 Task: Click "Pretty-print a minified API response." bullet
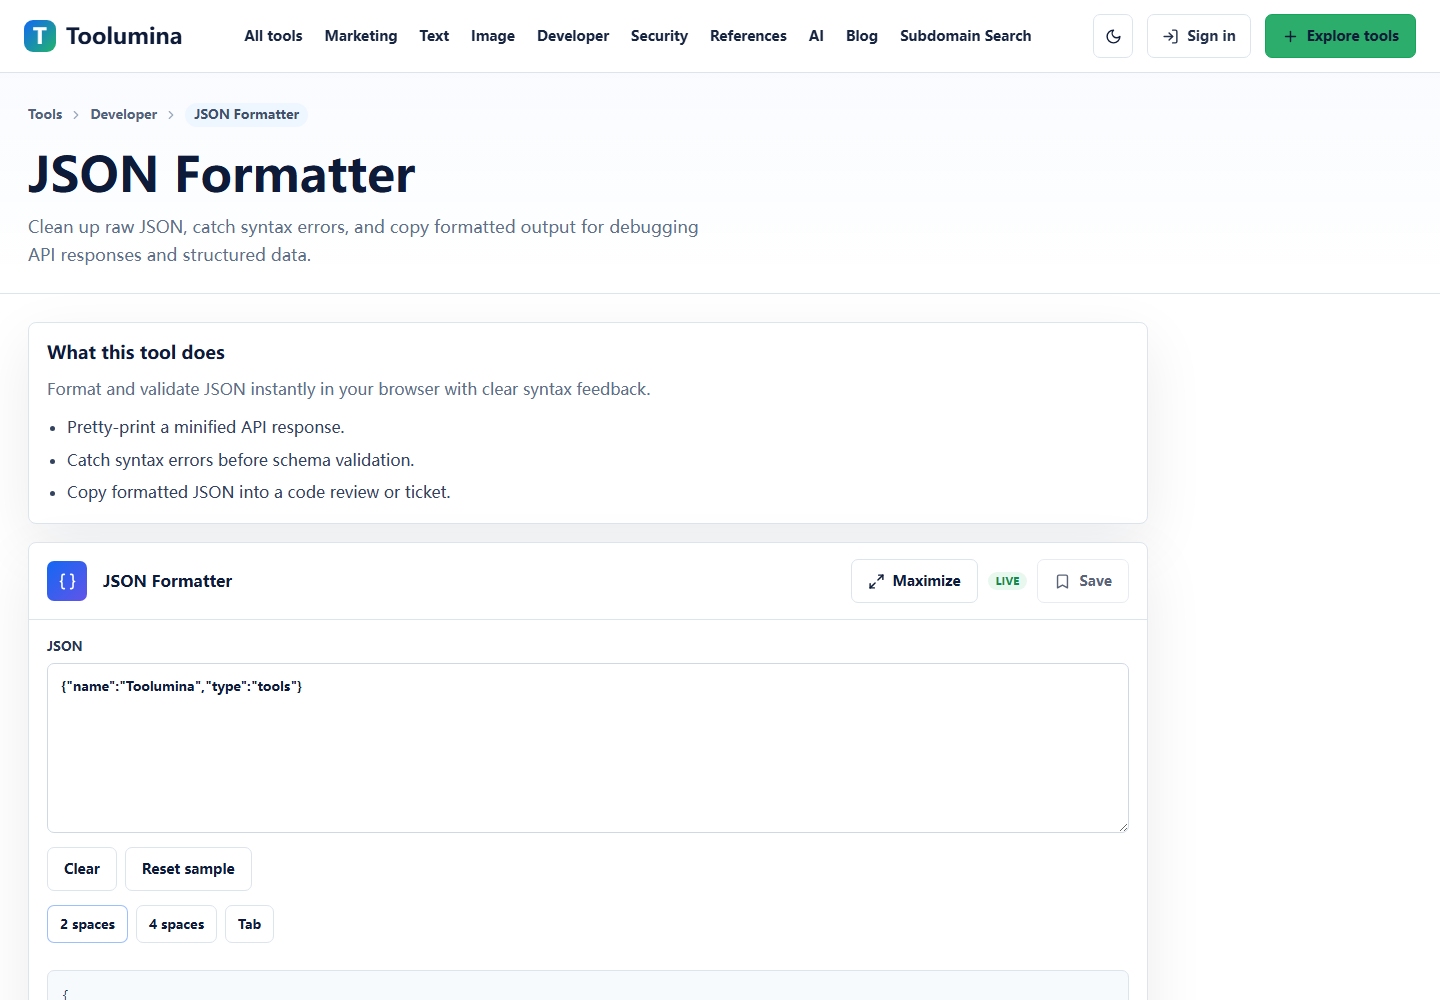[206, 427]
